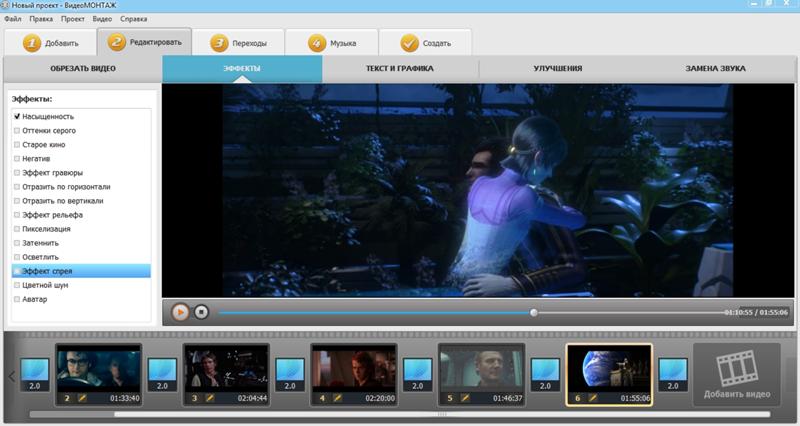Select transition icon between clips 4 and 5
The image size is (800, 426).
(417, 374)
